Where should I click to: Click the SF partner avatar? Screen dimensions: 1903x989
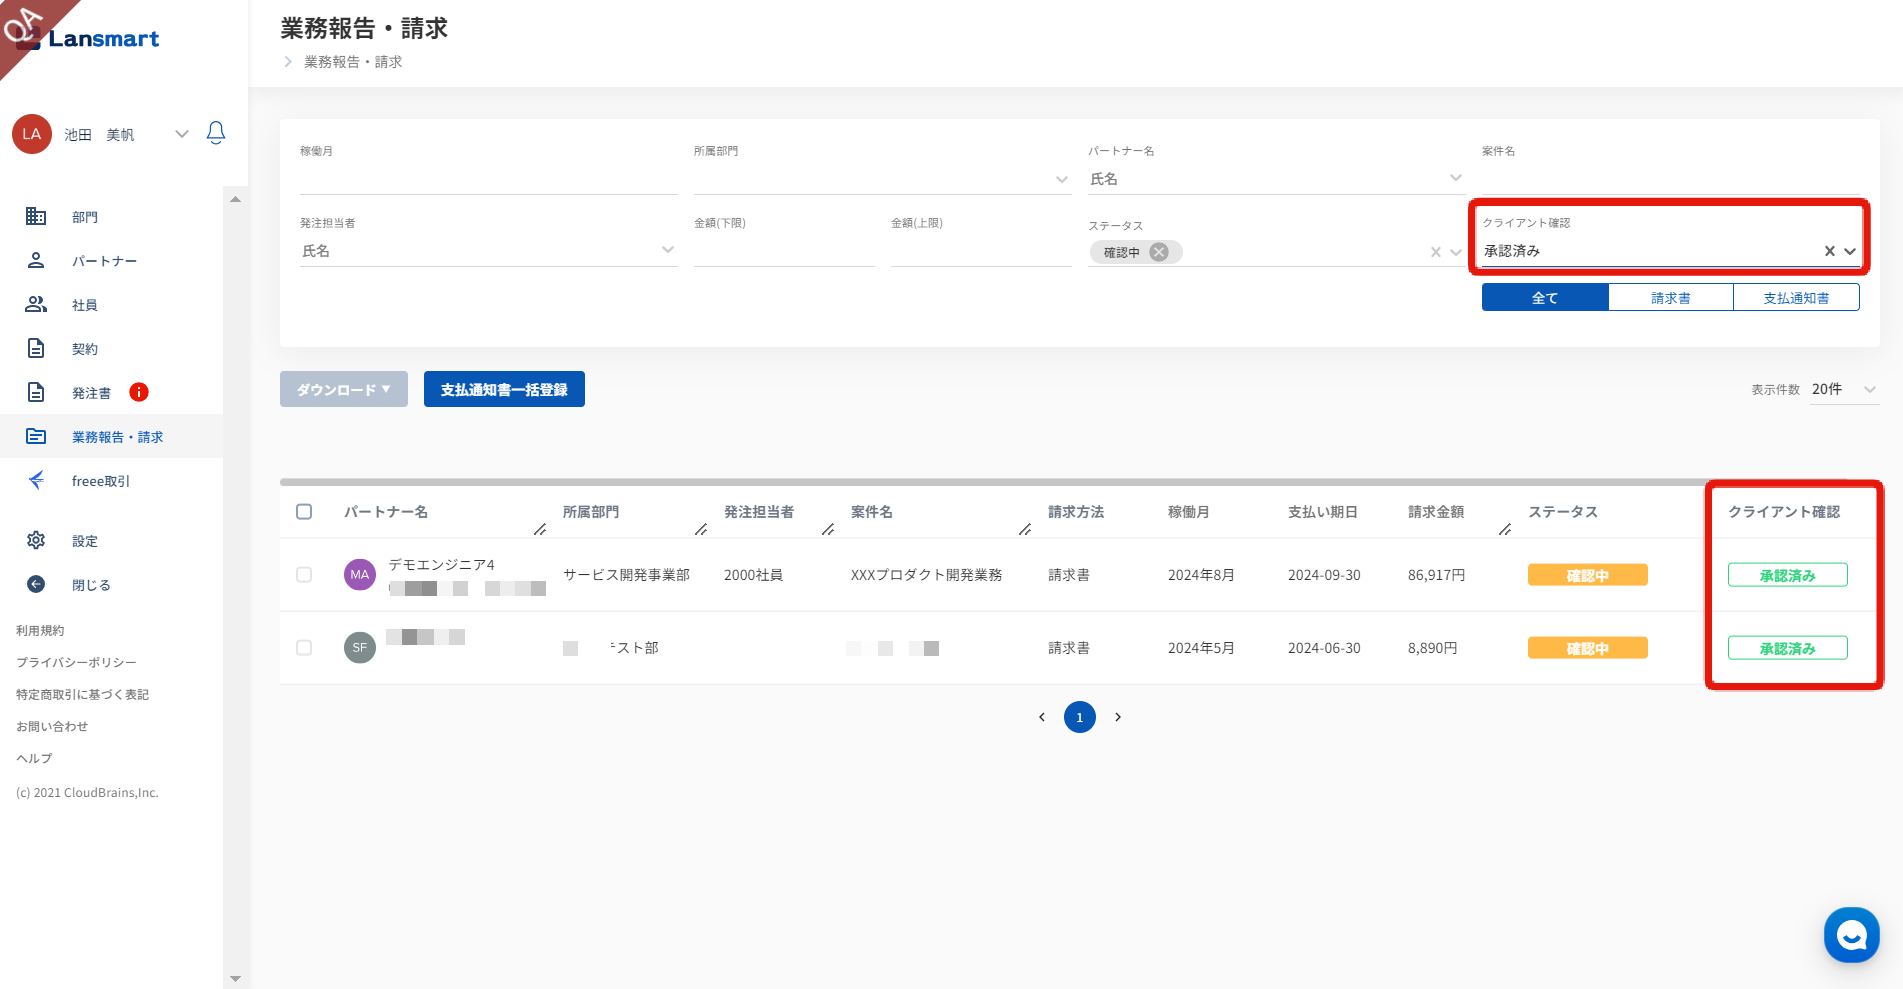point(360,648)
